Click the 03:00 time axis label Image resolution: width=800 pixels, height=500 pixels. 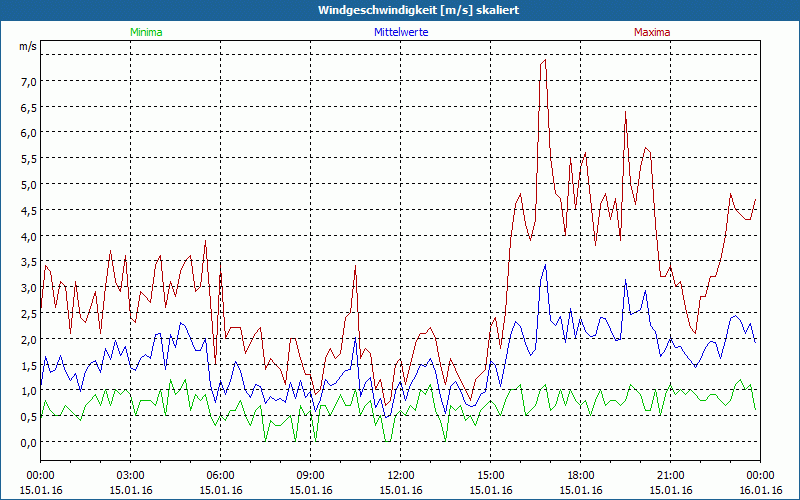[131, 476]
